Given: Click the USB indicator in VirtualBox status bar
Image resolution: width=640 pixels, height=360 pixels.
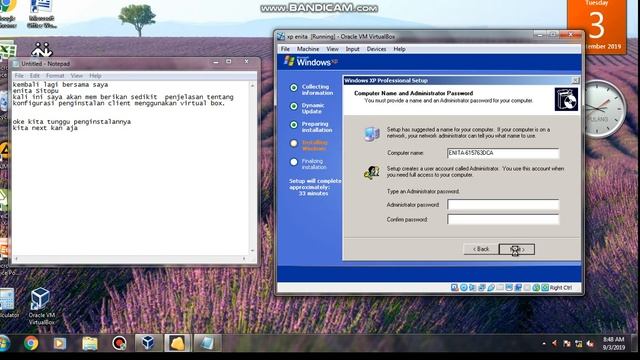Looking at the screenshot, I should point(491,288).
